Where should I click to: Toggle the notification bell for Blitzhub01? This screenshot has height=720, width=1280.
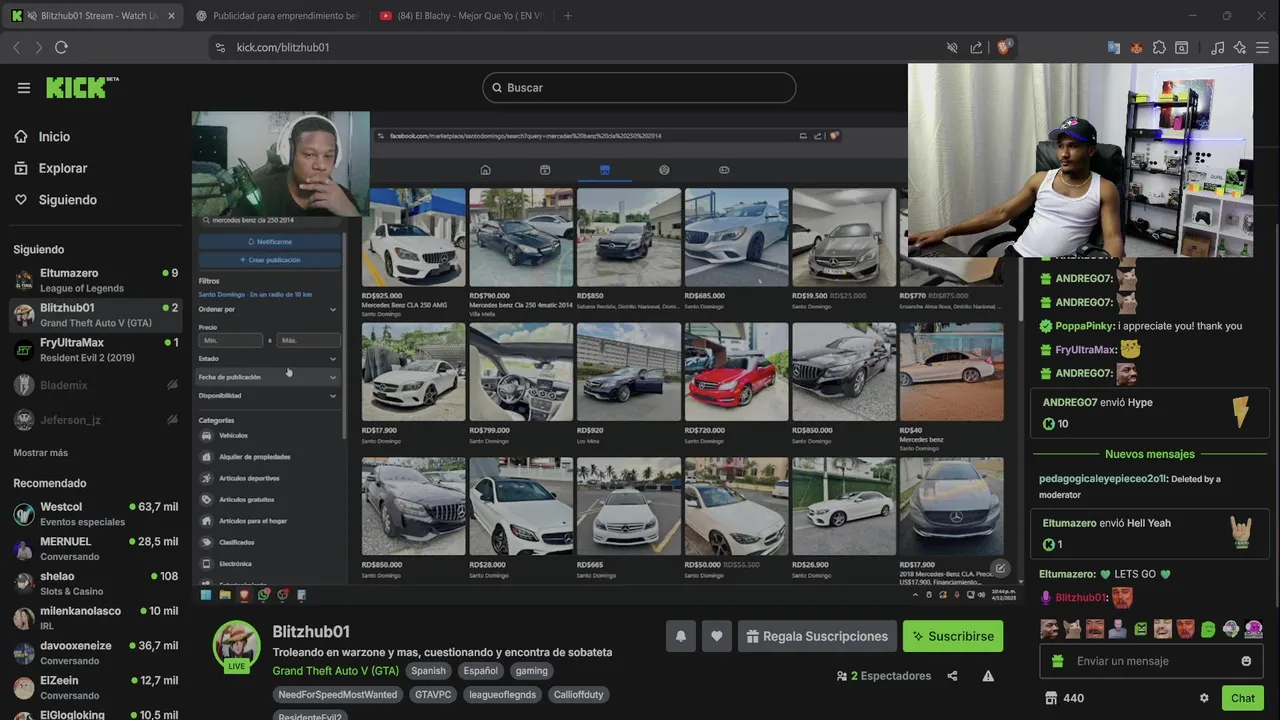tap(681, 636)
